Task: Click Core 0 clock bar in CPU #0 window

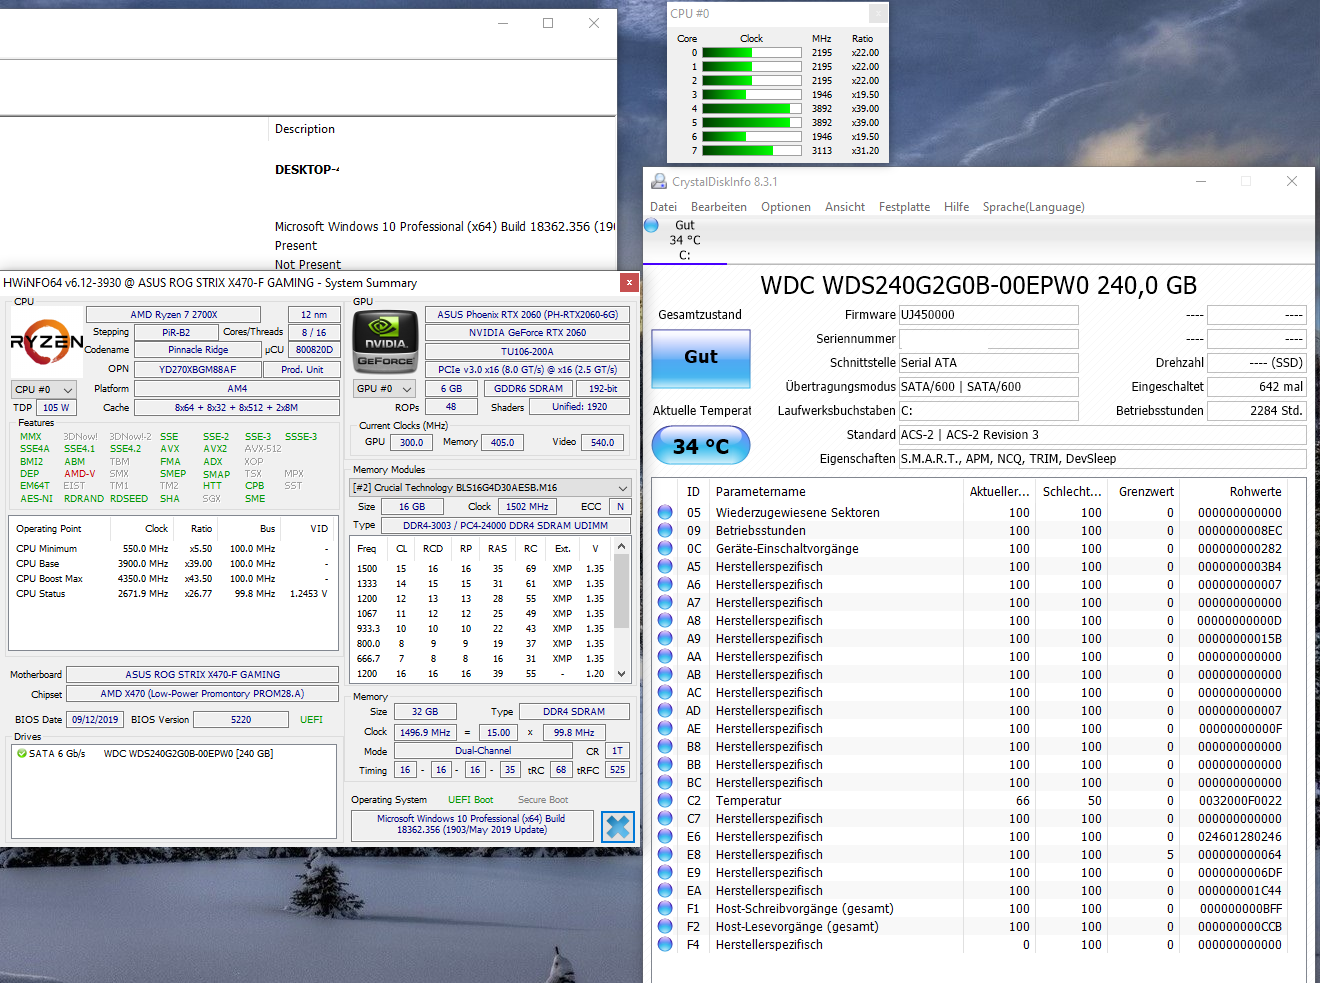Action: pyautogui.click(x=752, y=53)
